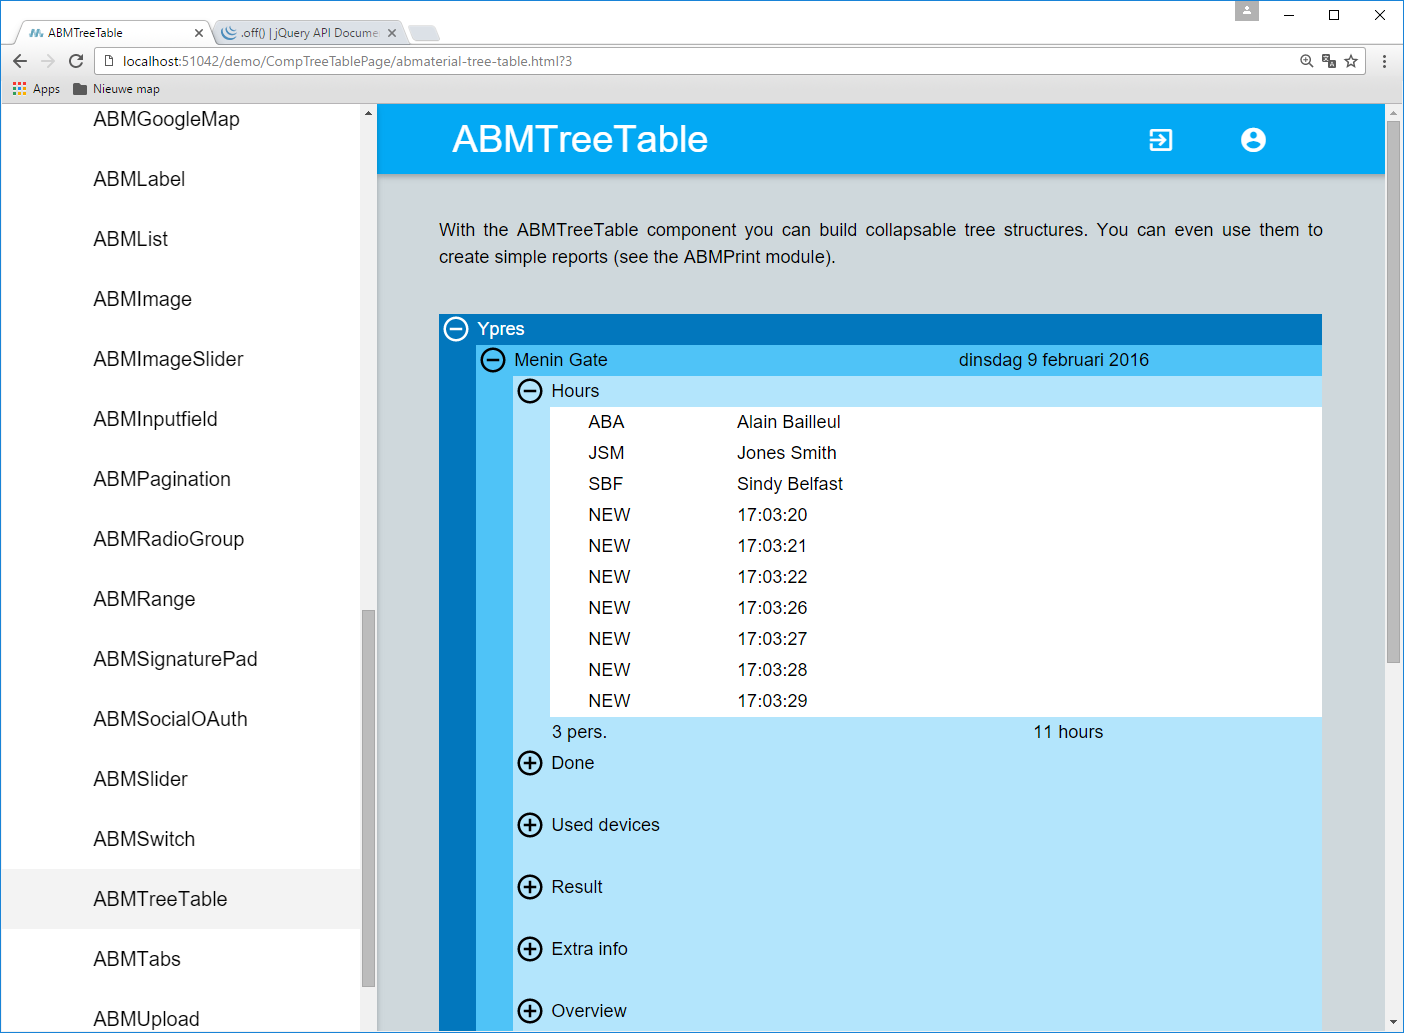Viewport: 1404px width, 1033px height.
Task: Click the zoom magnifier icon in the address bar
Action: tap(1306, 61)
